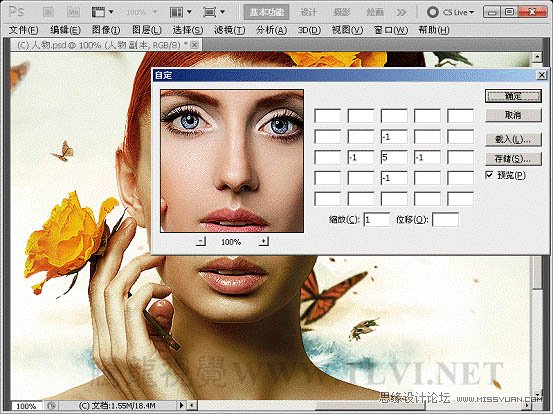Click 载入(L)... to load a kernel
The image size is (553, 414).
coord(513,139)
